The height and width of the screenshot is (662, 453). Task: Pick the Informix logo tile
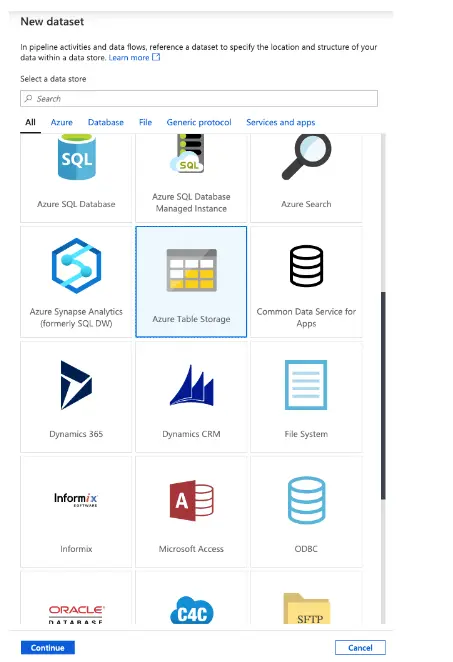76,499
